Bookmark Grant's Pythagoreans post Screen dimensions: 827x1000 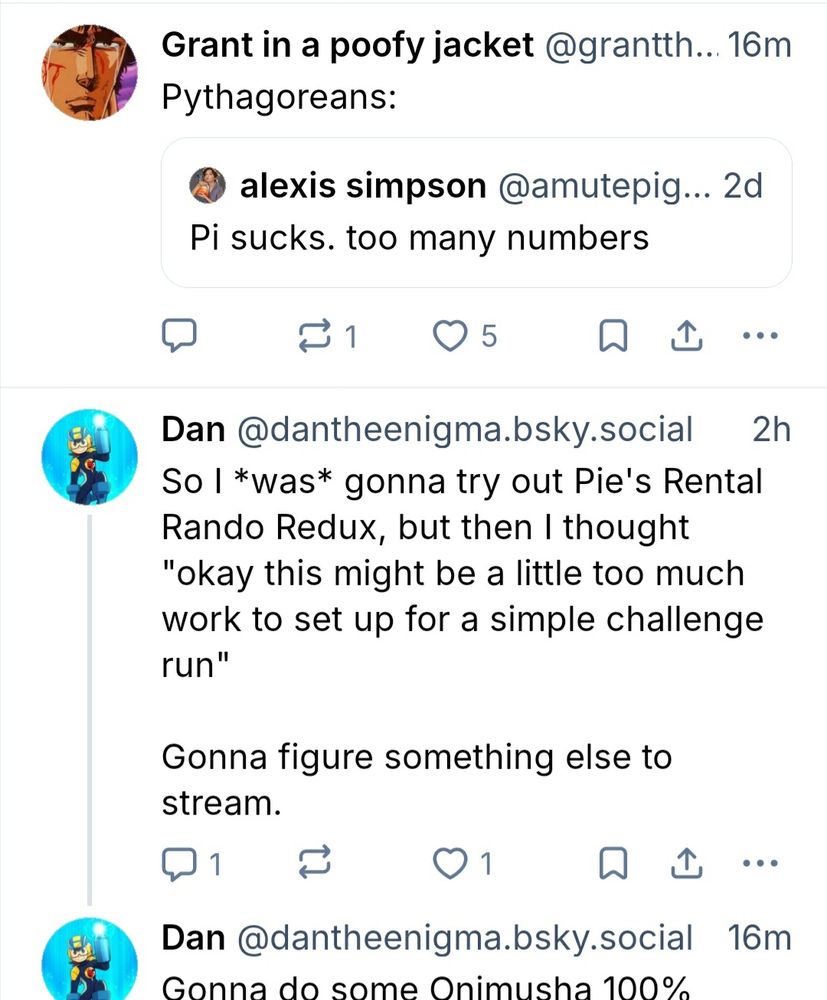pos(611,338)
